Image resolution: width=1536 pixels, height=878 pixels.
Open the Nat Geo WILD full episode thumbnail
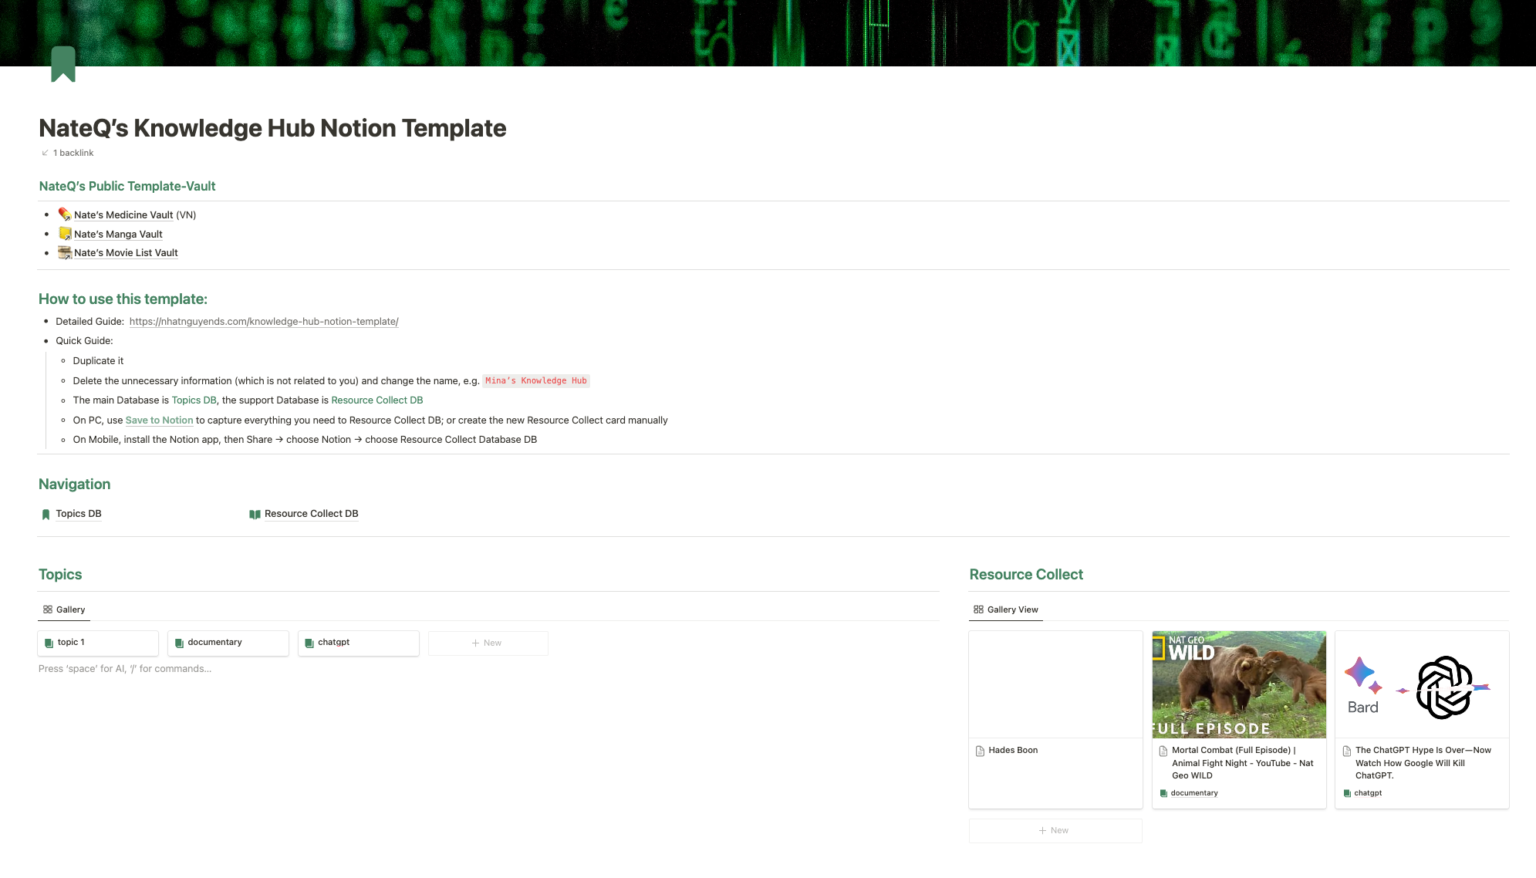(x=1239, y=684)
